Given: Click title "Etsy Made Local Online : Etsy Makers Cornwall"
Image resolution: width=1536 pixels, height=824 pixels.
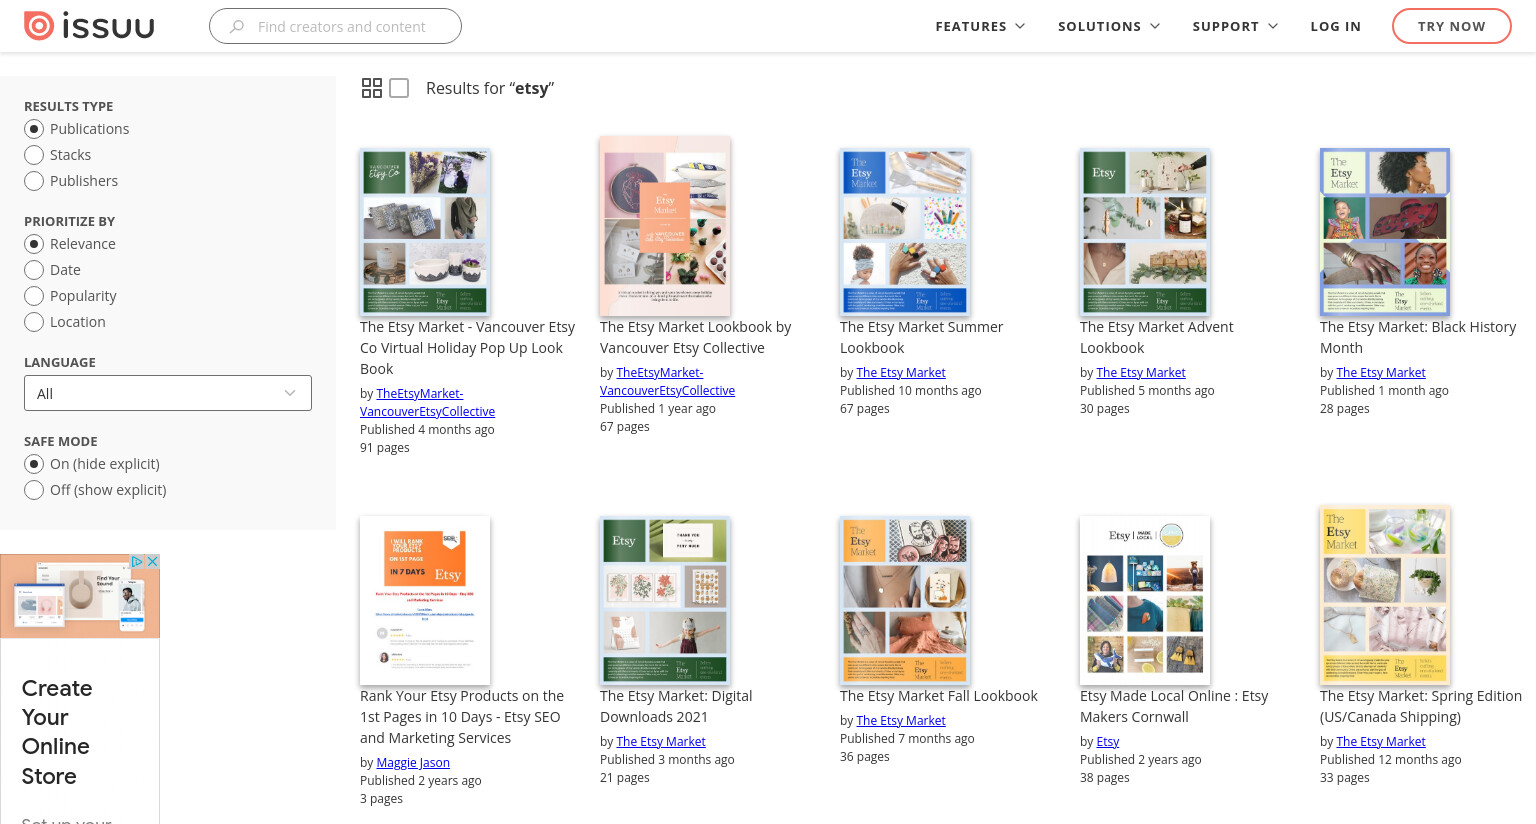Looking at the screenshot, I should (x=1174, y=706).
